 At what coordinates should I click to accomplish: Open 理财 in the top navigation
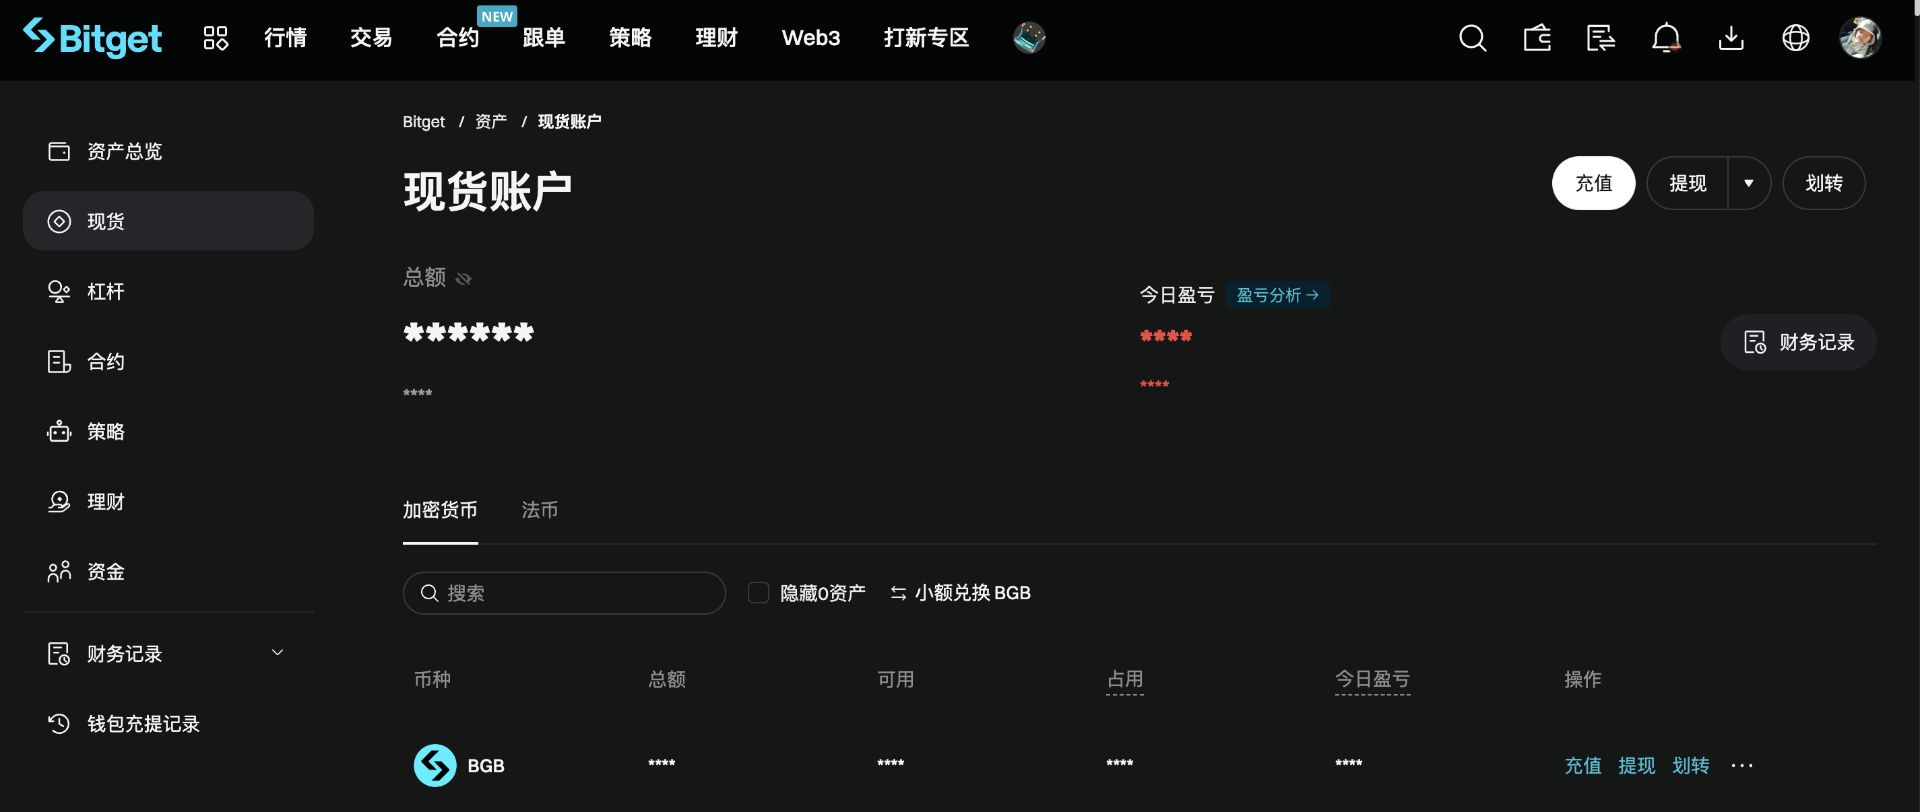click(x=716, y=38)
